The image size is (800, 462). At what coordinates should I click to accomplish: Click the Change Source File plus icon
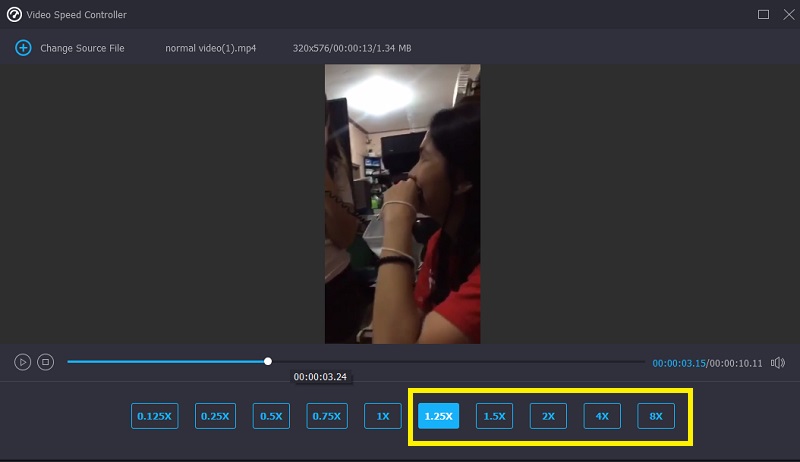click(23, 48)
